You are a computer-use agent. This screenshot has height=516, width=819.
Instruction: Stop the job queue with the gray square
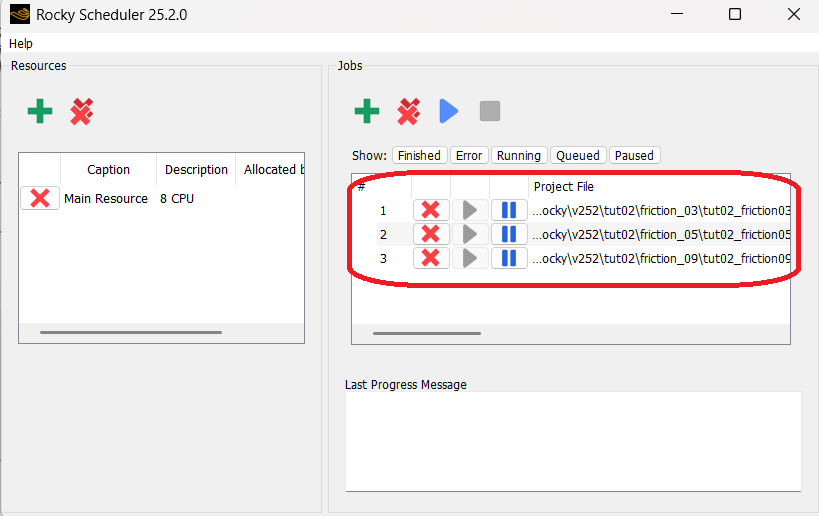(490, 111)
